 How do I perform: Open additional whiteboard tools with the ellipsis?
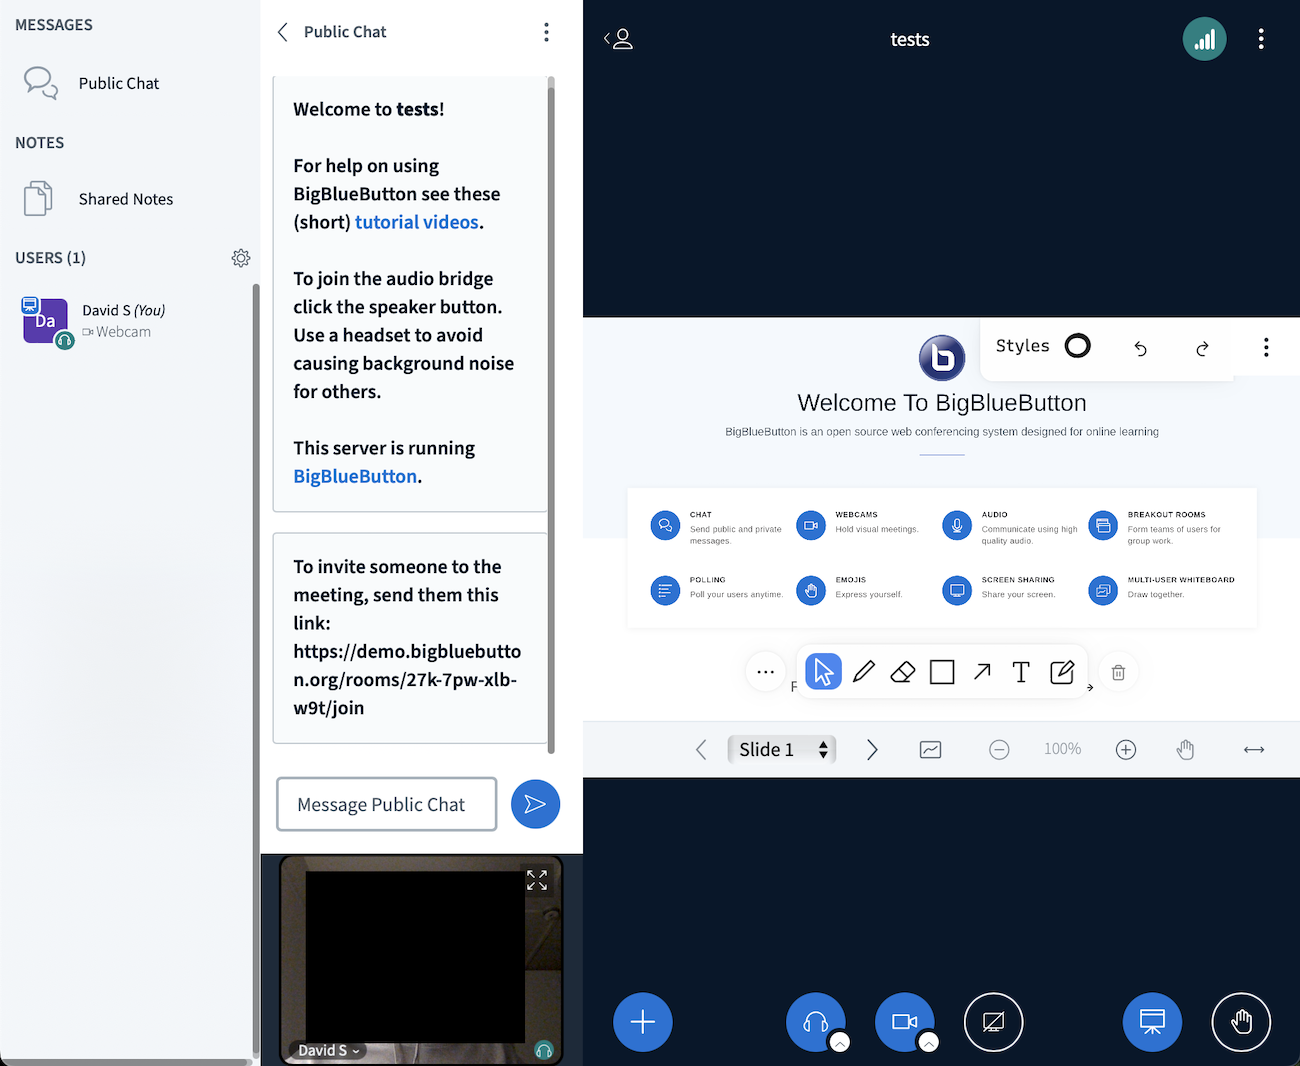click(x=766, y=671)
